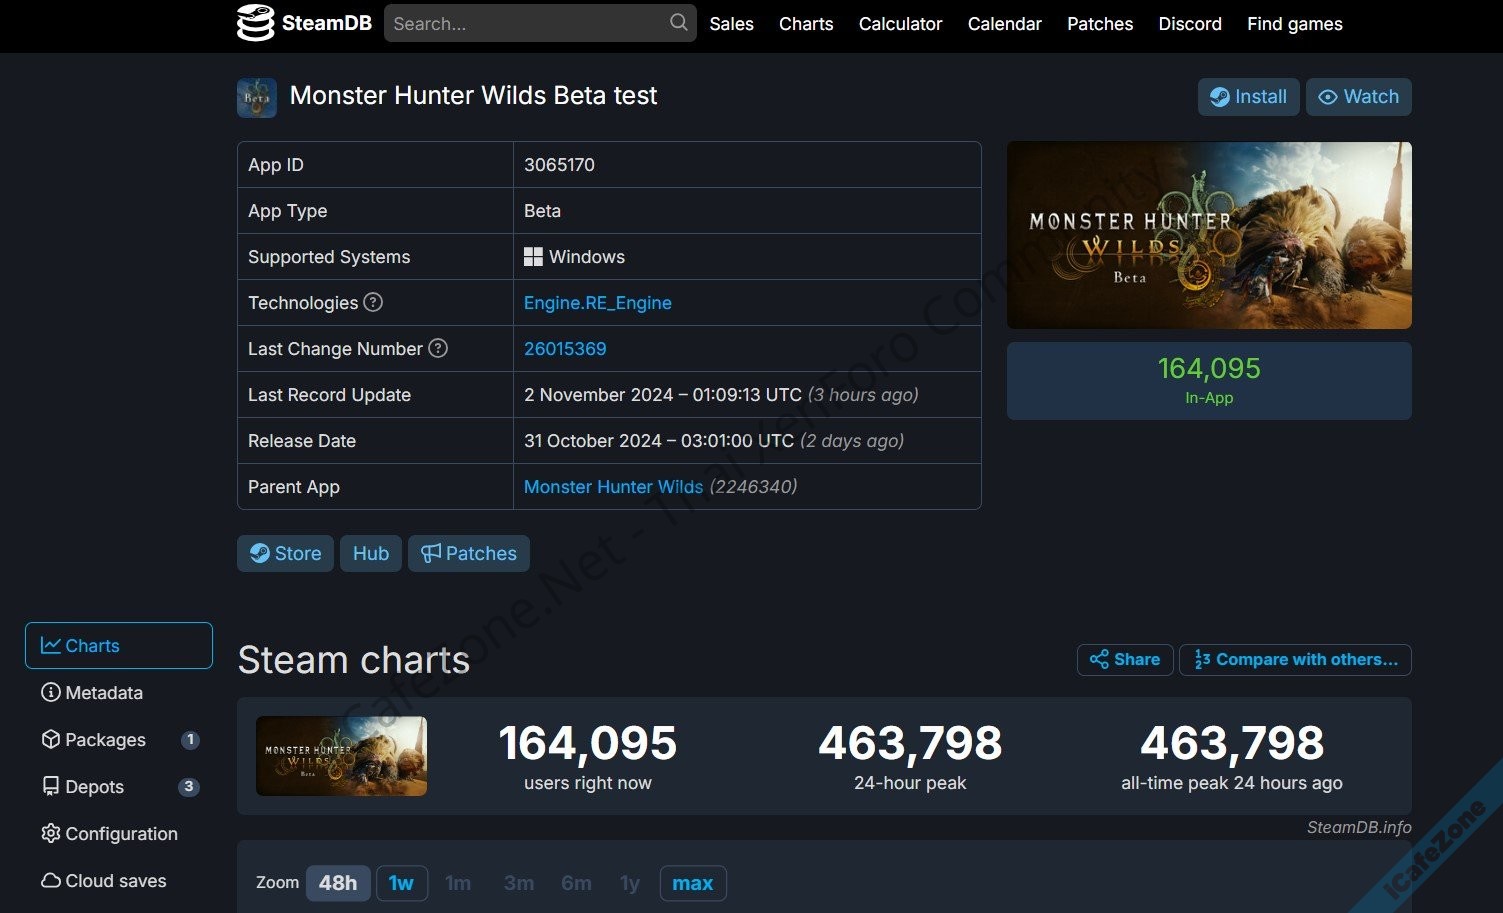Open the Metadata sidebar section
Viewport: 1503px width, 913px height.
click(93, 693)
